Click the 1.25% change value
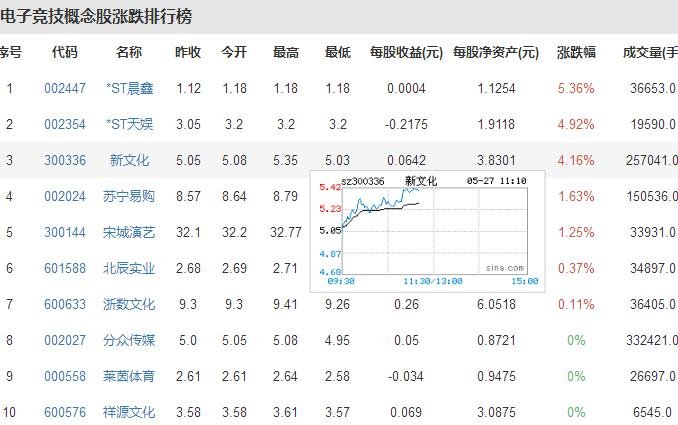The image size is (678, 425). pyautogui.click(x=576, y=232)
